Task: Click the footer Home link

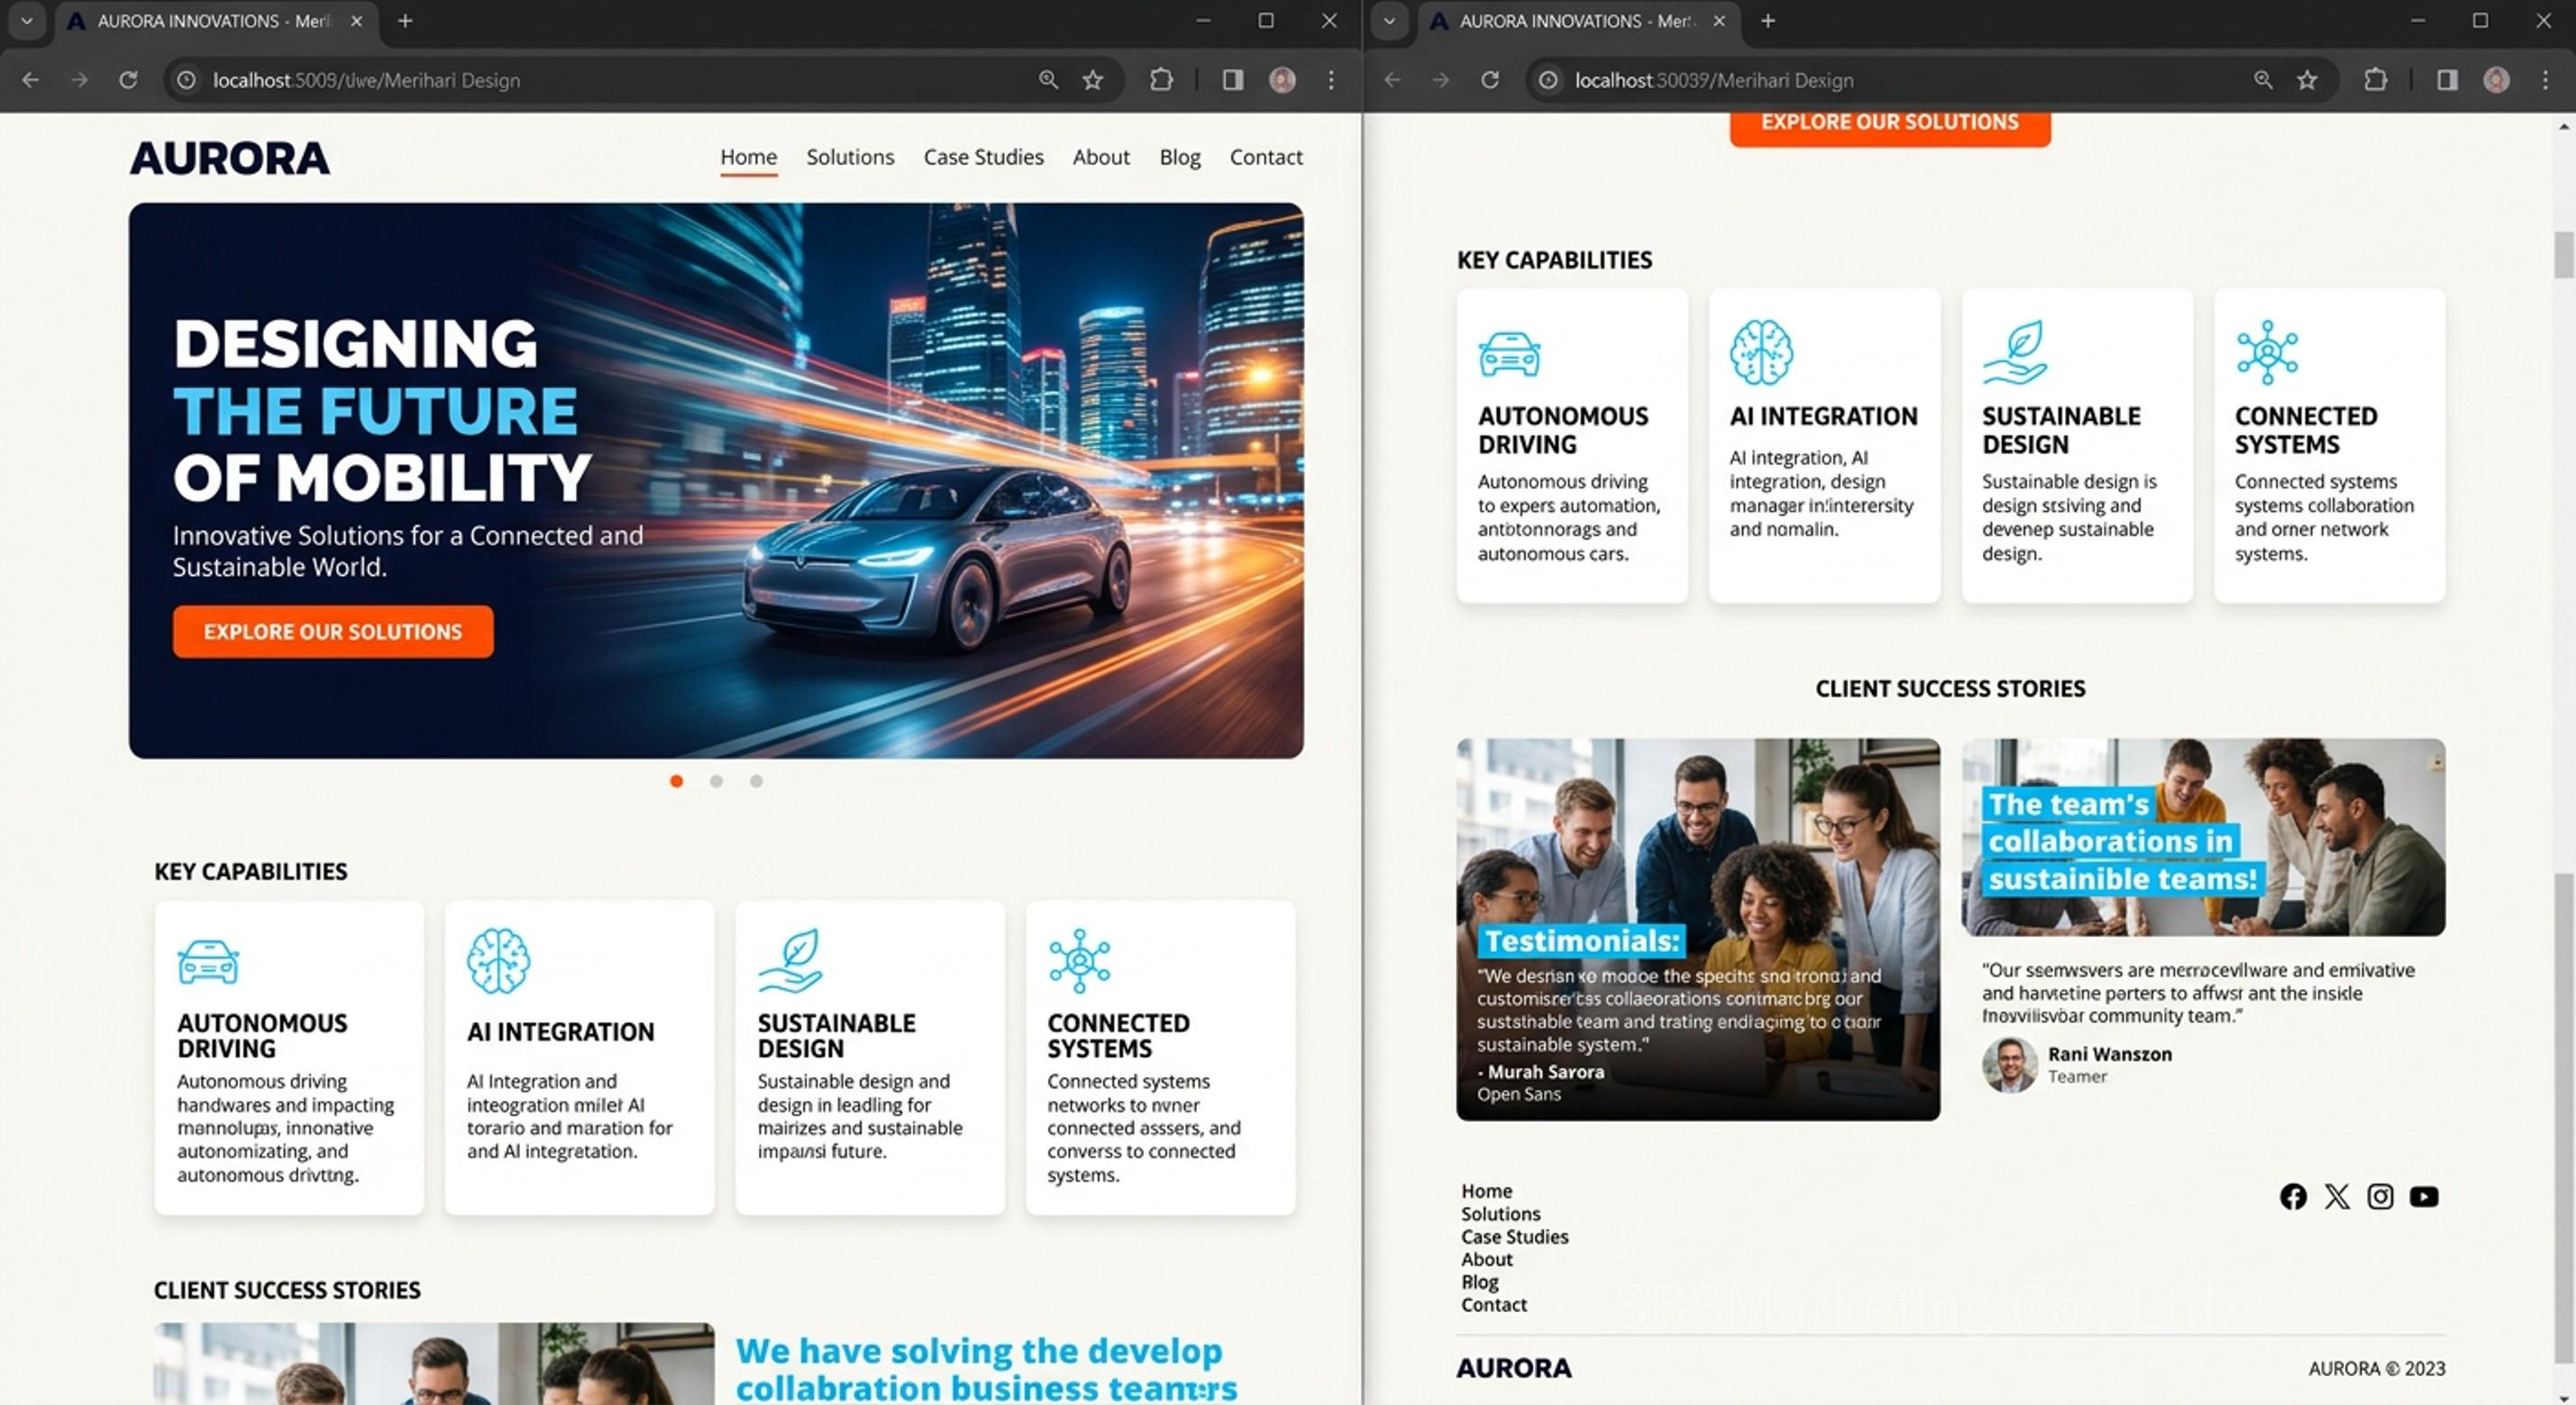Action: [1486, 1191]
